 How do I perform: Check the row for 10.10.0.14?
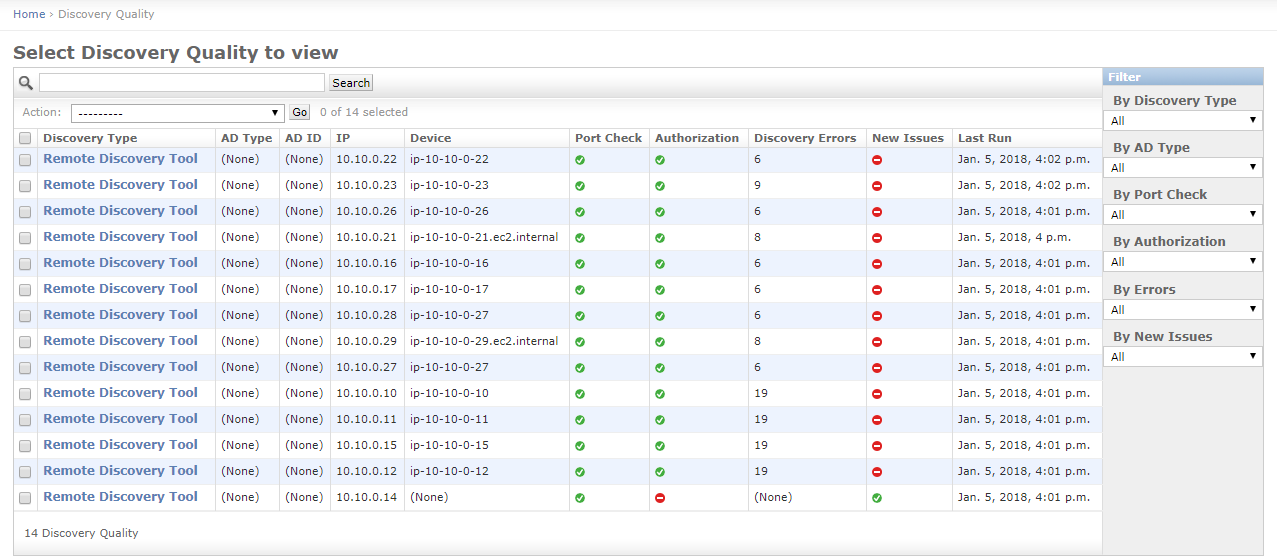point(25,498)
